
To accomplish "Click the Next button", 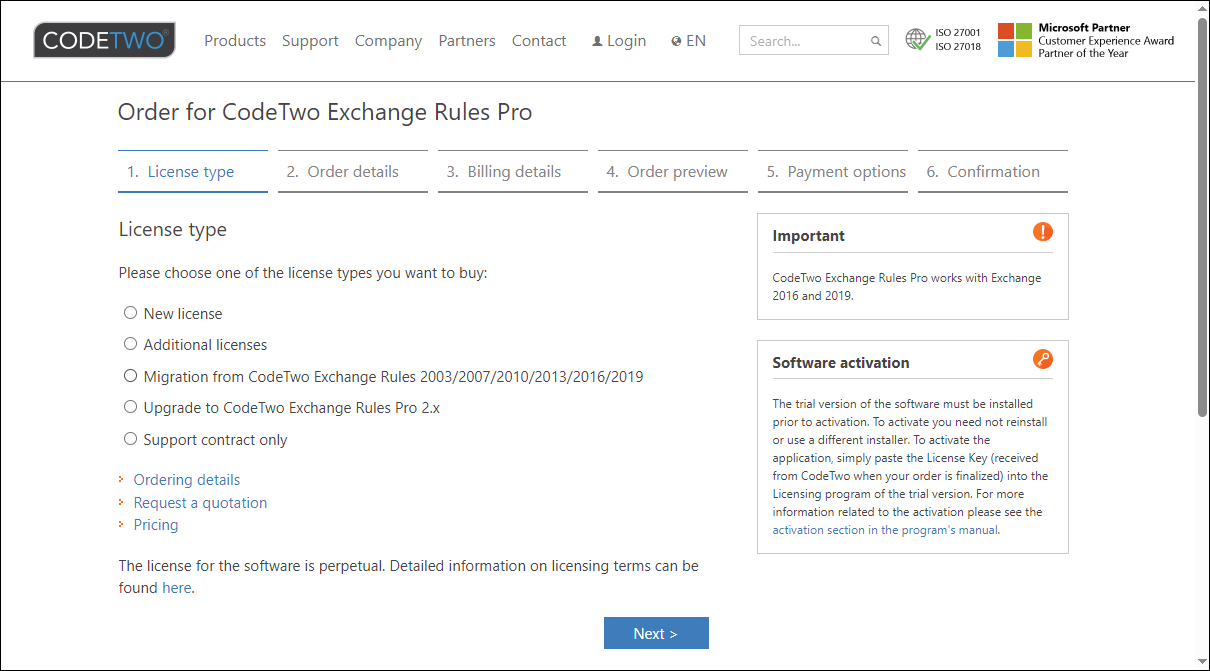I will (656, 632).
